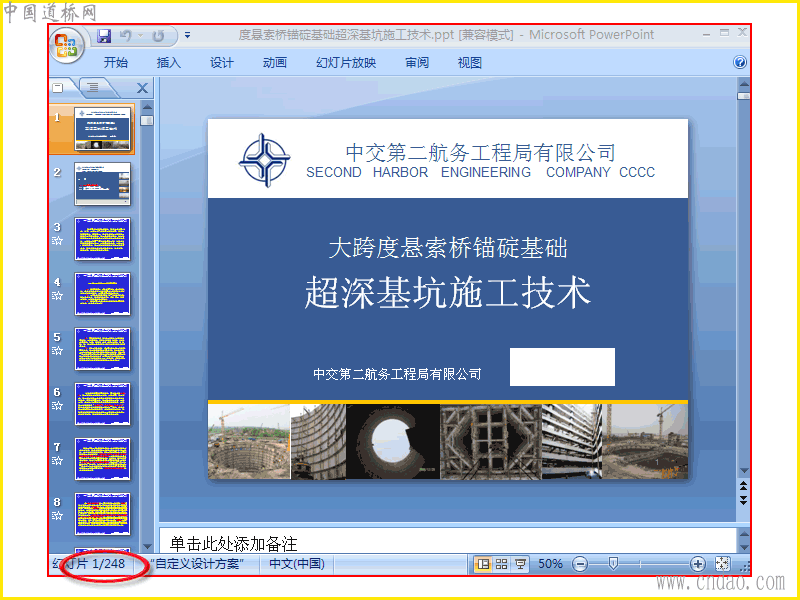Customize the Quick Access Toolbar dropdown
This screenshot has height=600, width=800.
(x=187, y=35)
